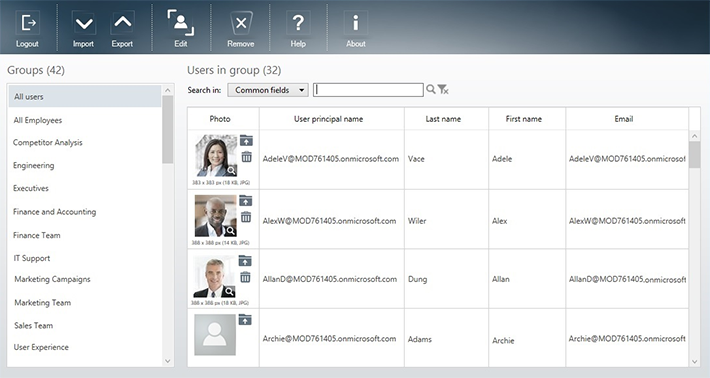The width and height of the screenshot is (710, 378).
Task: Delete photo trash icon for AllanD
Action: [x=245, y=277]
